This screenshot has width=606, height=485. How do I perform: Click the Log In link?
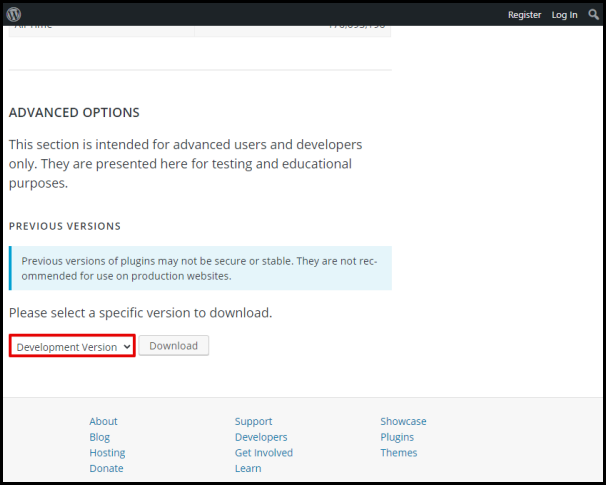[564, 15]
